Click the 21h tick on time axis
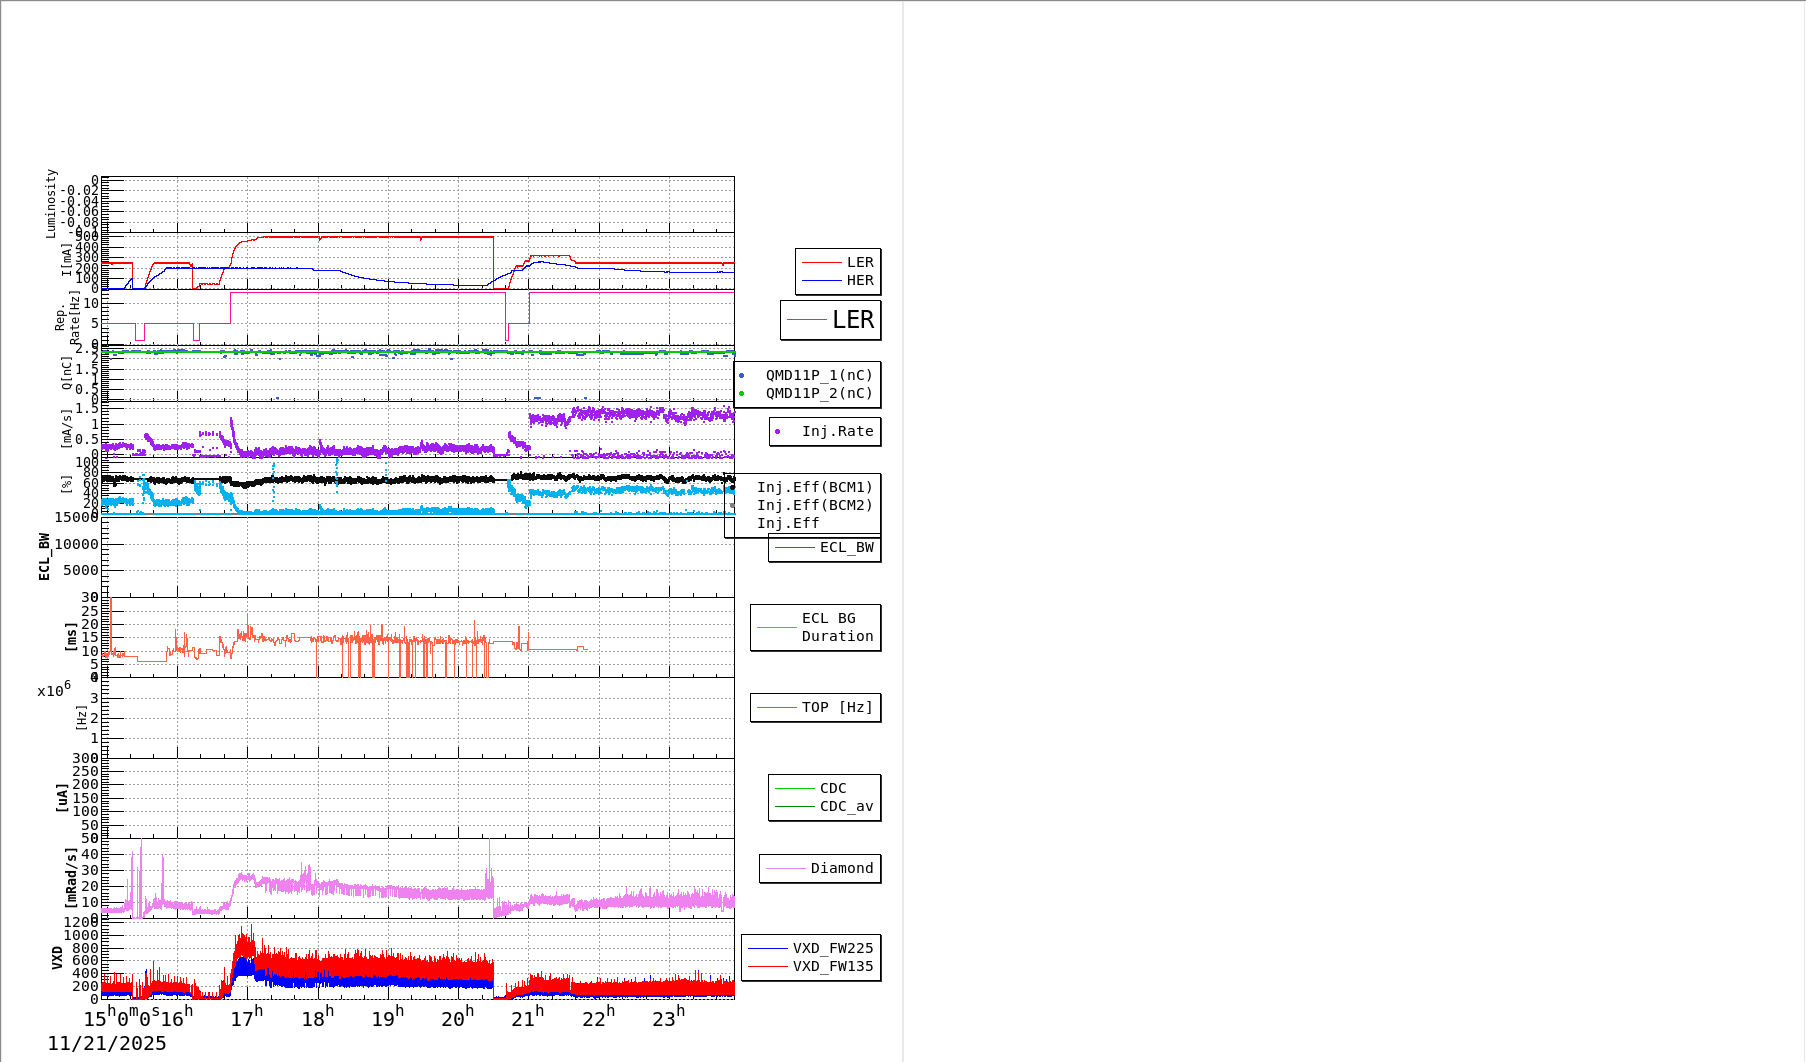1806x1062 pixels. pyautogui.click(x=527, y=1018)
